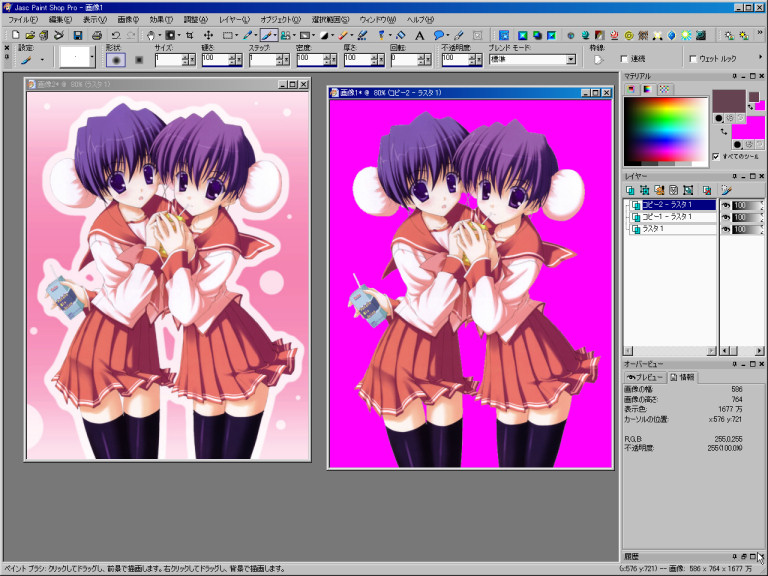Click the Undo arrow icon
The width and height of the screenshot is (768, 576).
click(x=116, y=35)
